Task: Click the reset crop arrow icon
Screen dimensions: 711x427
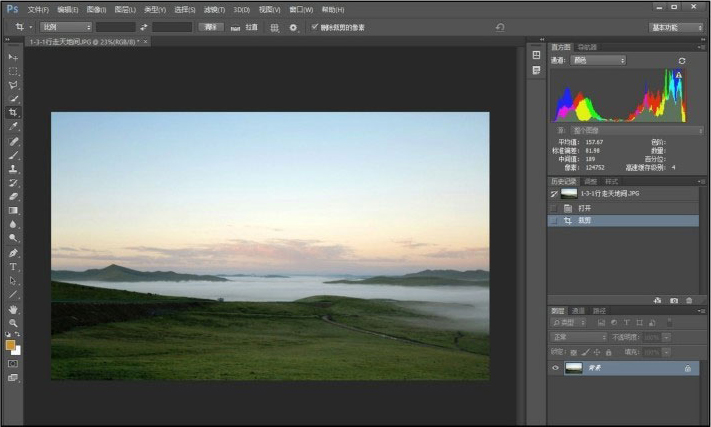Action: tap(500, 27)
